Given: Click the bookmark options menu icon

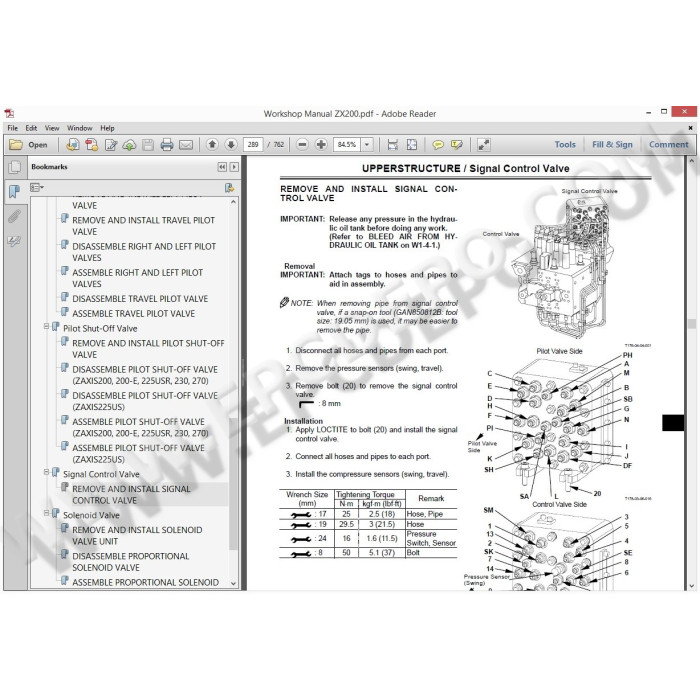Looking at the screenshot, I should tap(37, 188).
